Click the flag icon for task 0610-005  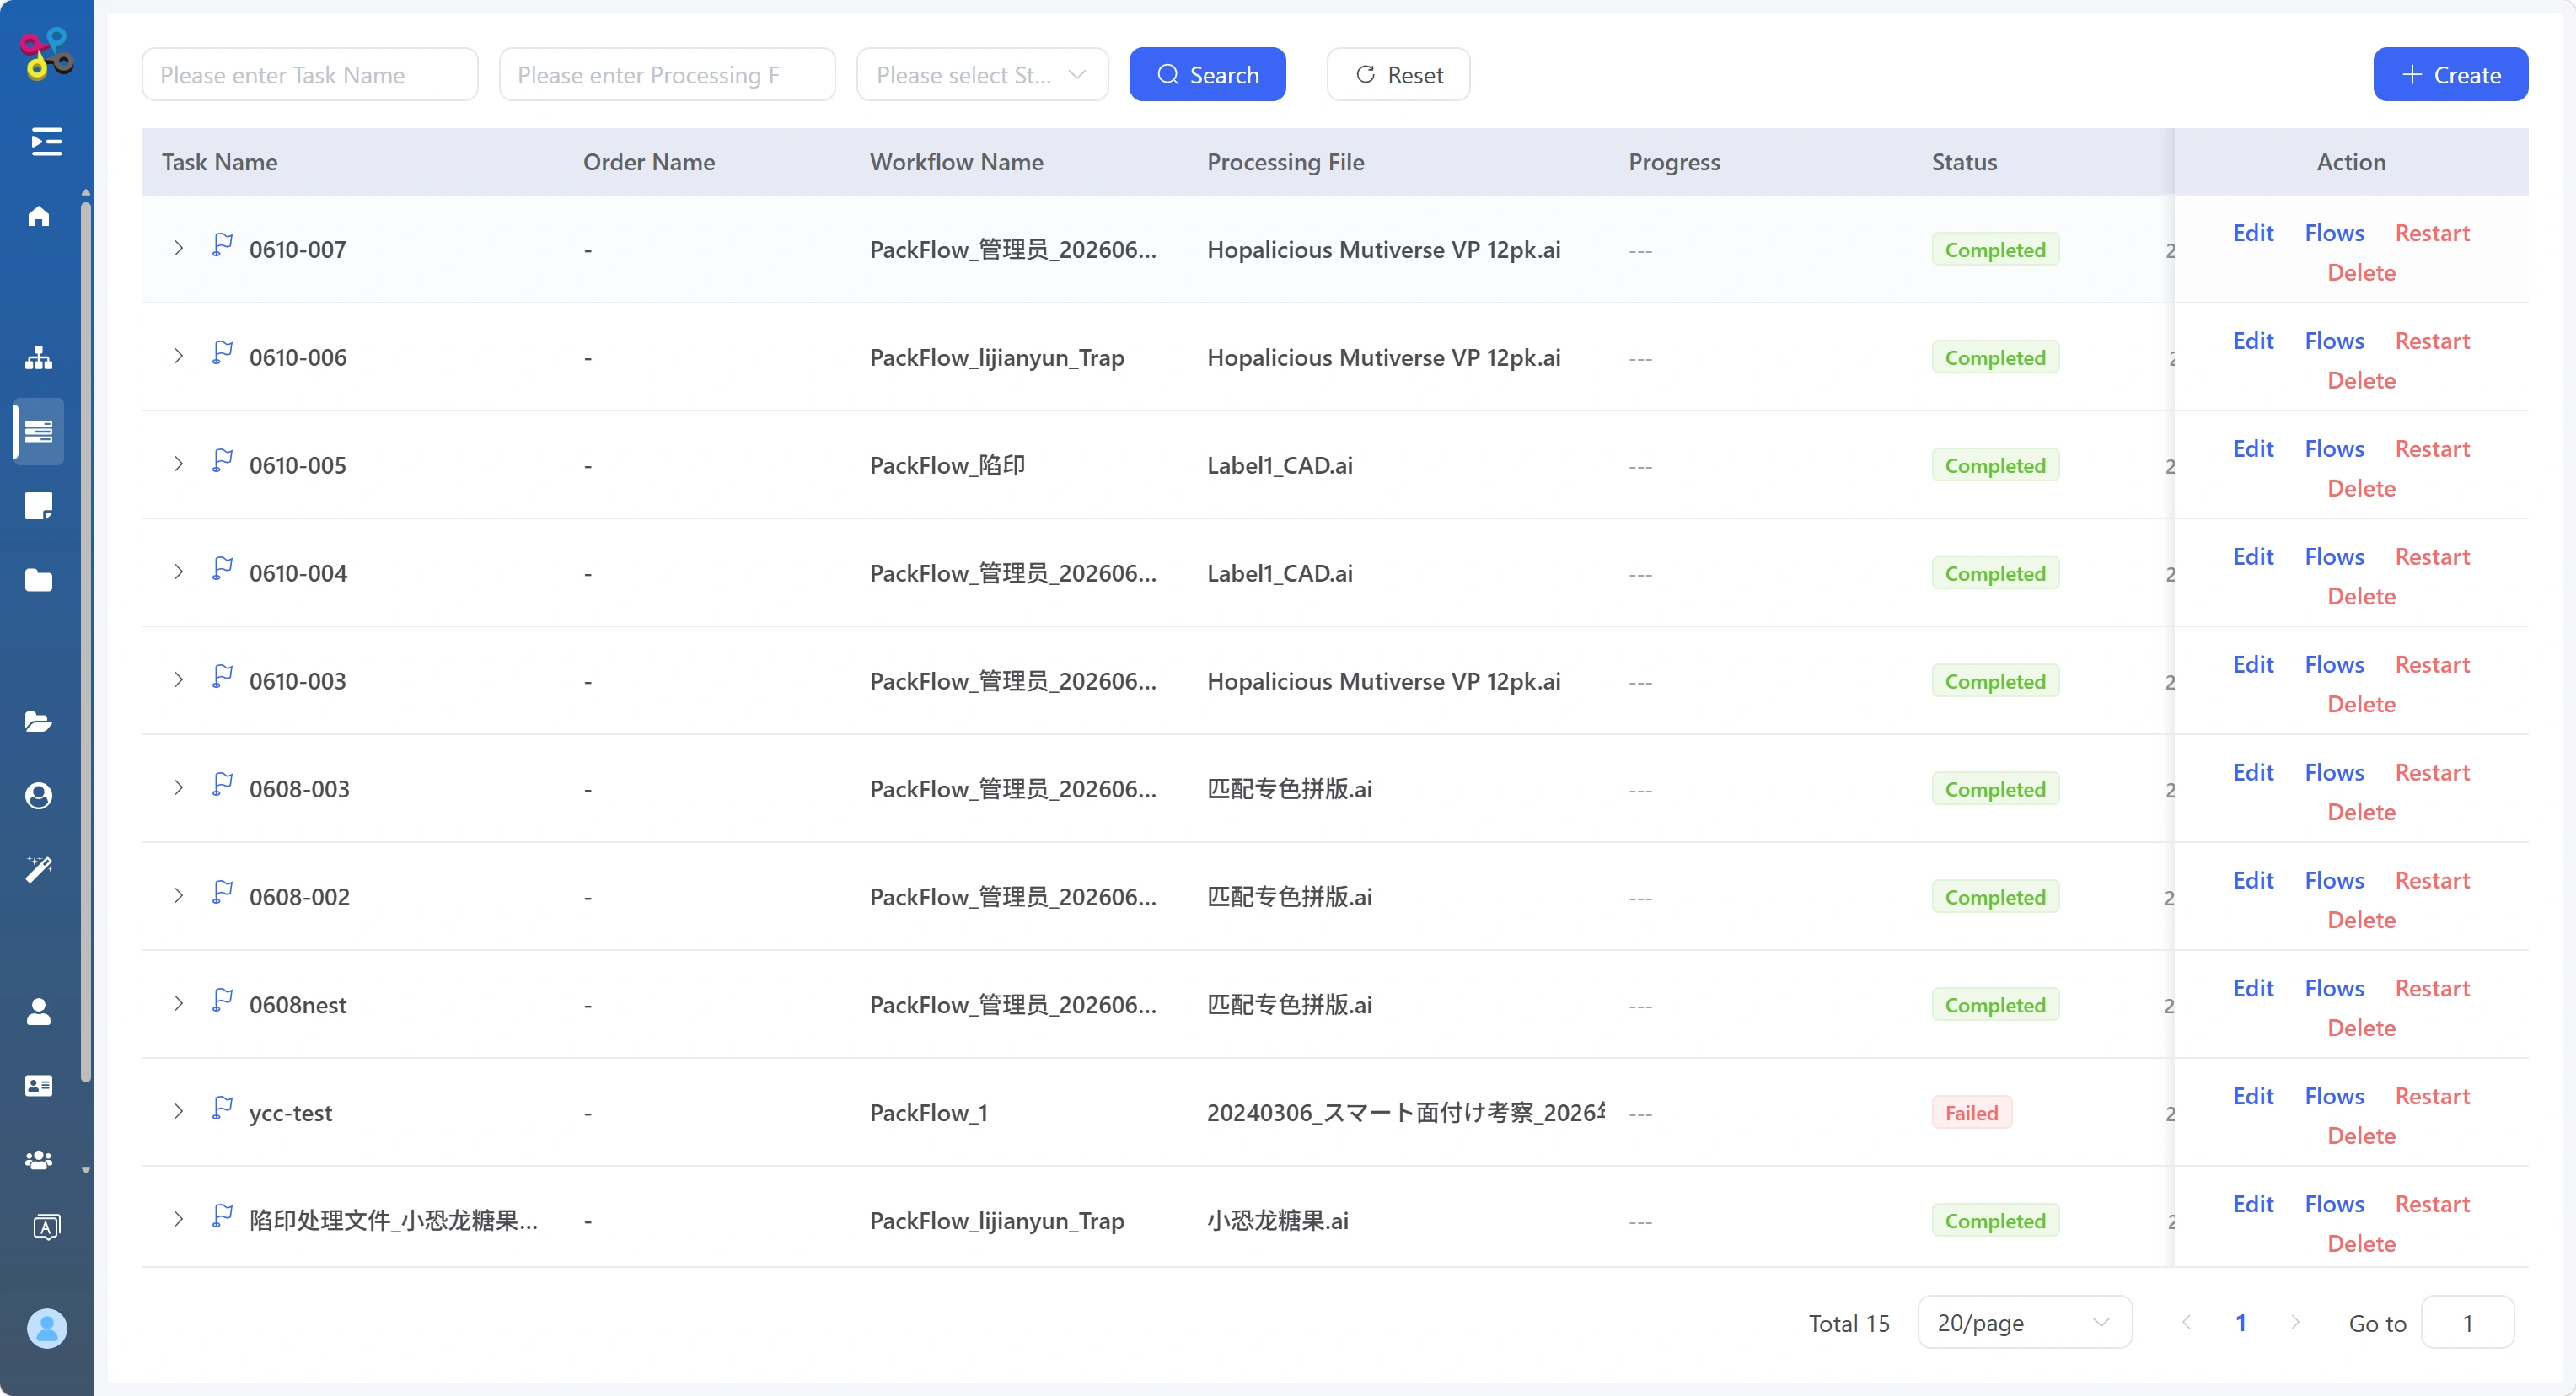222,461
